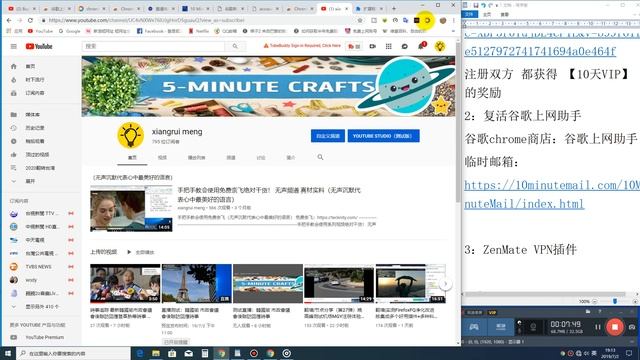Open a new Chrome tab
This screenshot has height=360, width=640.
coord(394,8)
